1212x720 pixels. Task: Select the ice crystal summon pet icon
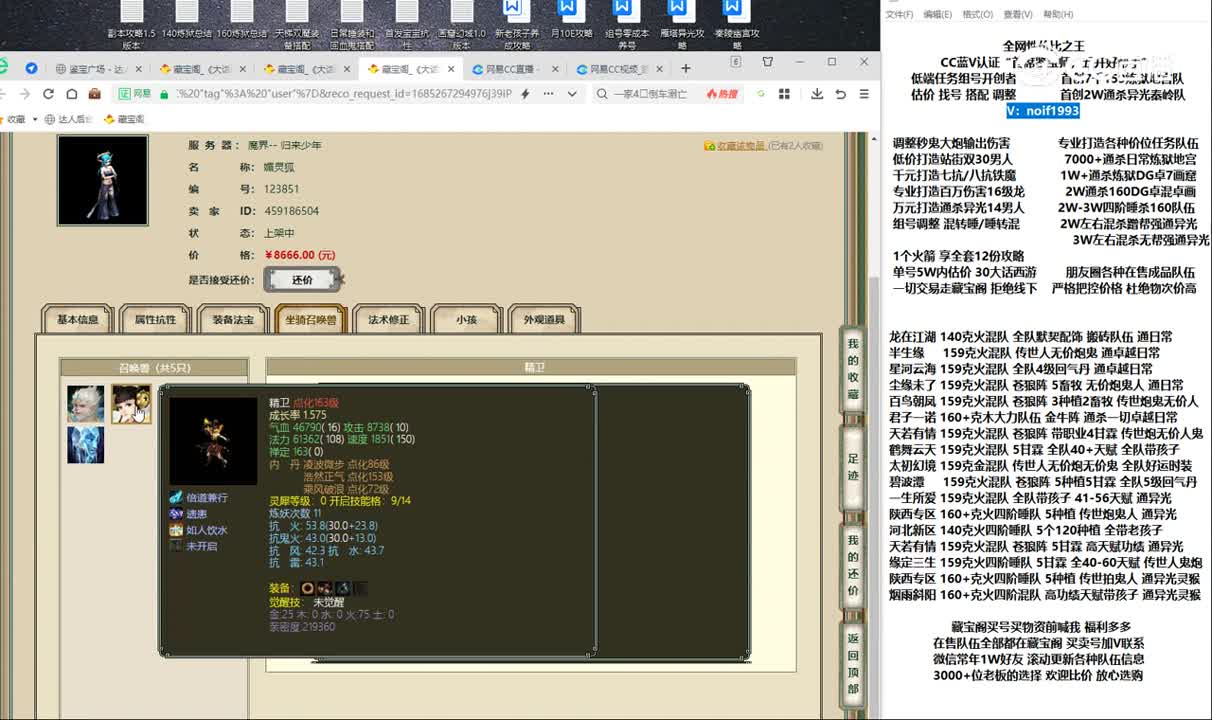pyautogui.click(x=85, y=445)
